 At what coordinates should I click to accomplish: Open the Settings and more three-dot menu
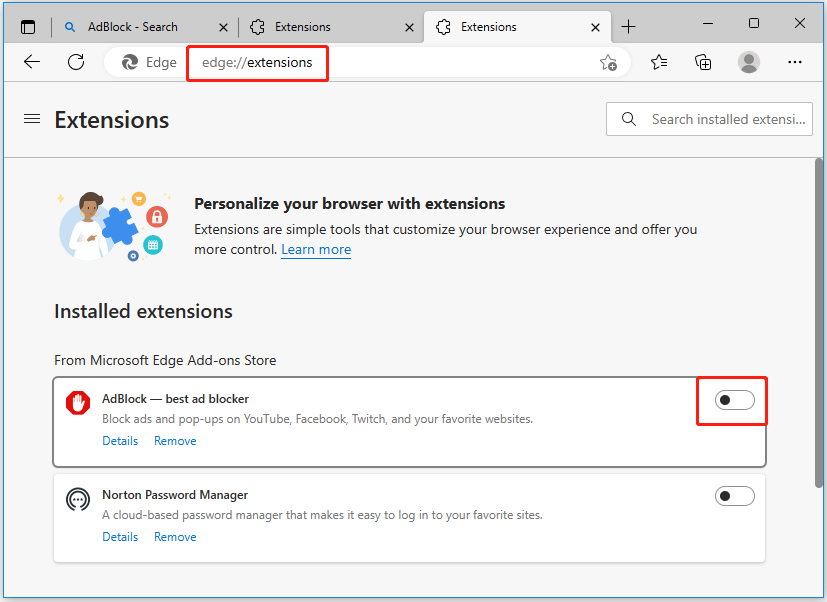(794, 61)
